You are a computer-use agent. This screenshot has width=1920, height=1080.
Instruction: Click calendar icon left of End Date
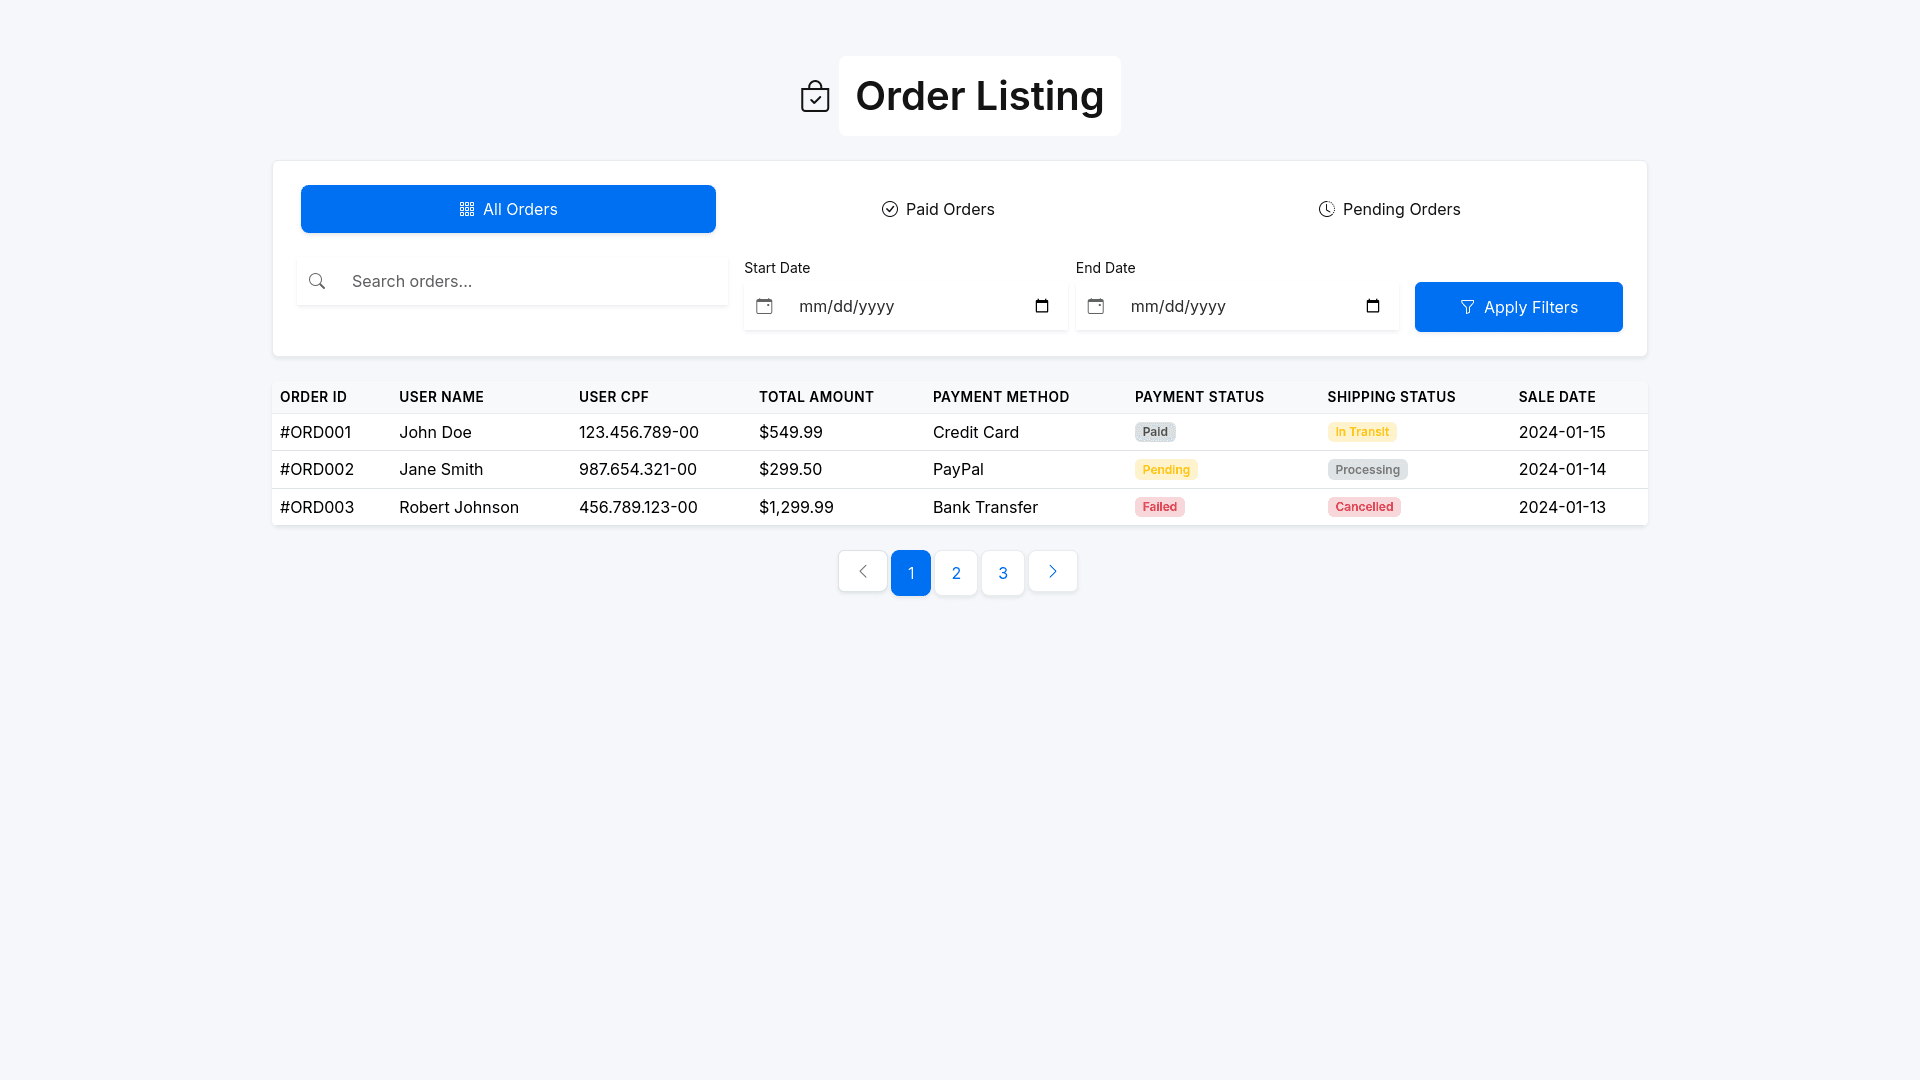pyautogui.click(x=1096, y=306)
